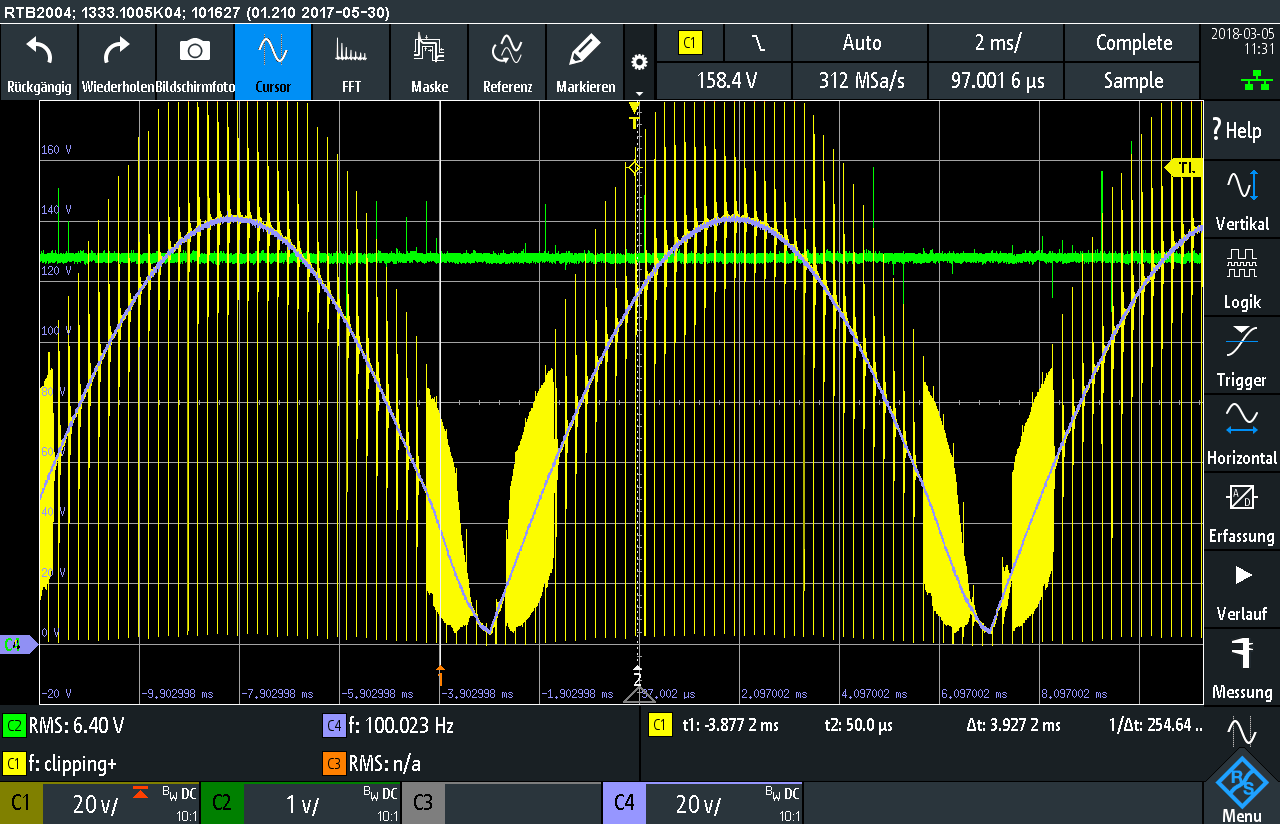Viewport: 1280px width, 824px height.
Task: Select the falling edge trigger slope
Action: (759, 43)
